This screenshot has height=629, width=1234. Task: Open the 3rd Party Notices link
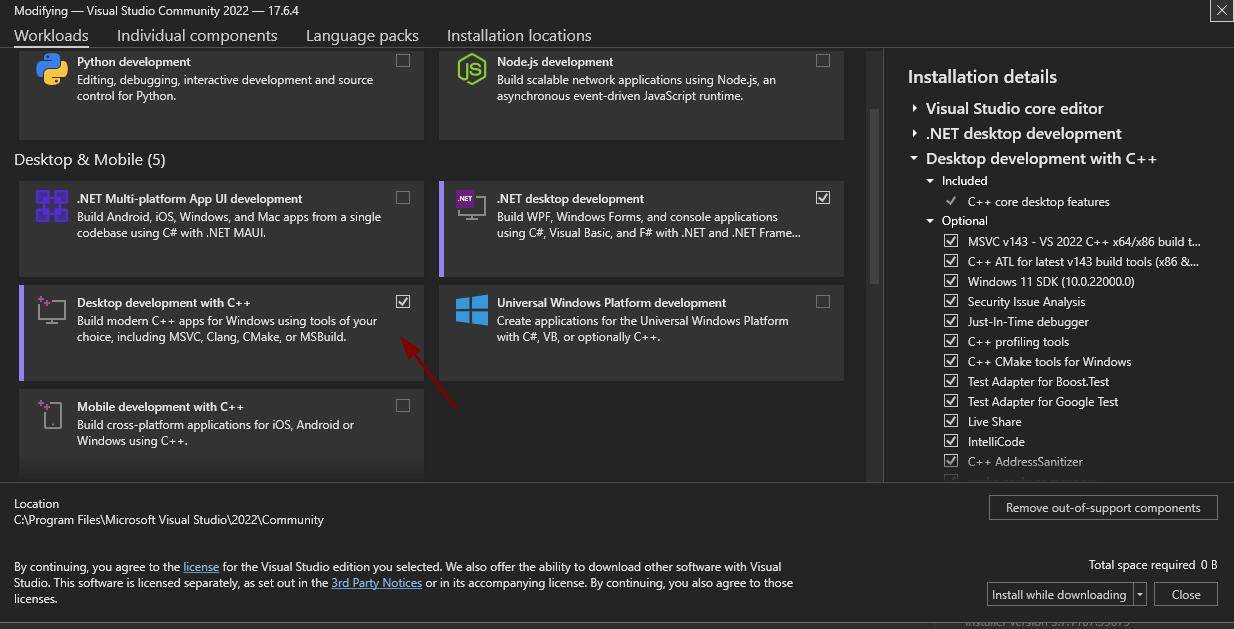pyautogui.click(x=376, y=583)
